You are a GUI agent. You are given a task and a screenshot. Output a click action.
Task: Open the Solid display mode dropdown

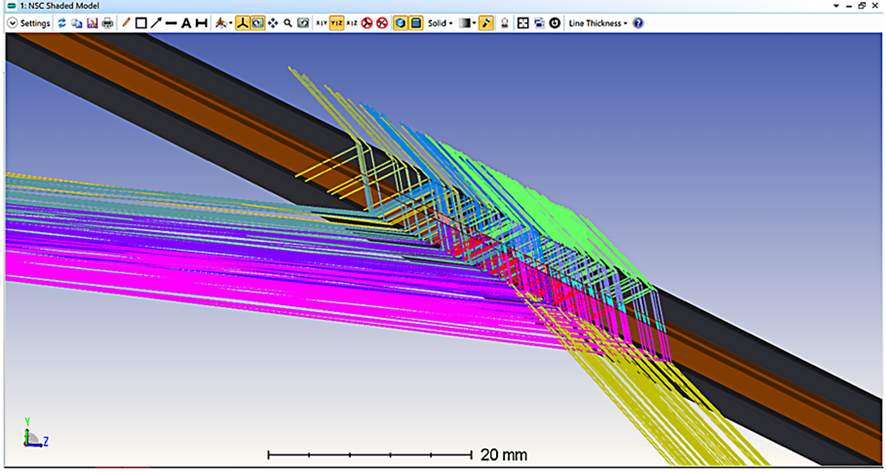tap(440, 22)
